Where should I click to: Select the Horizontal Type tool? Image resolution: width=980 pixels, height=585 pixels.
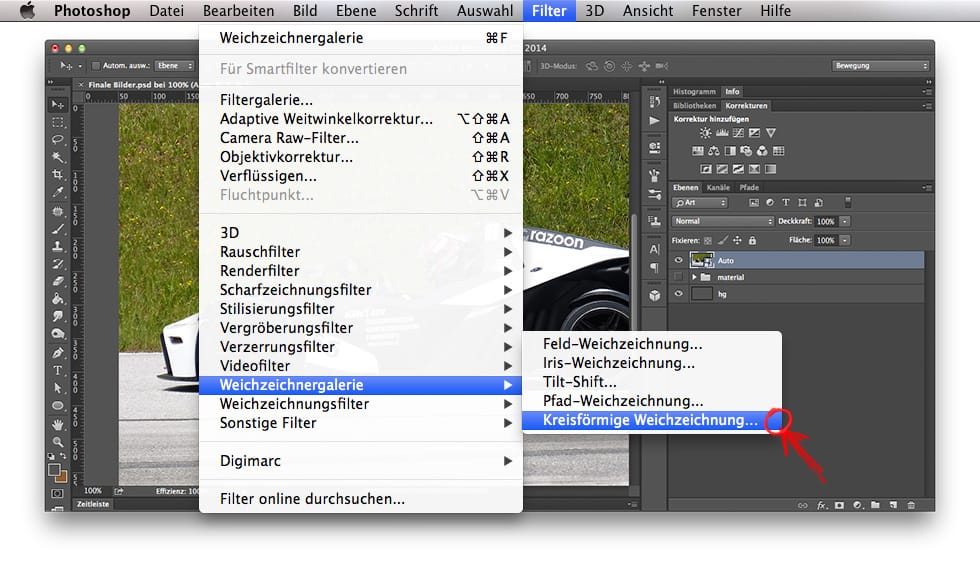click(x=58, y=370)
